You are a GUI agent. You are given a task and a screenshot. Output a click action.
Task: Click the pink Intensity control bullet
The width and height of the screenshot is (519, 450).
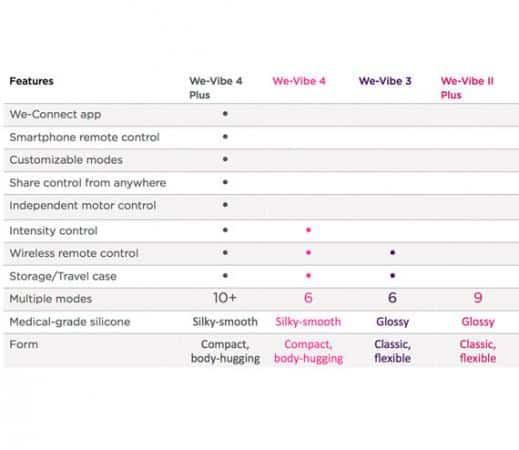point(308,230)
